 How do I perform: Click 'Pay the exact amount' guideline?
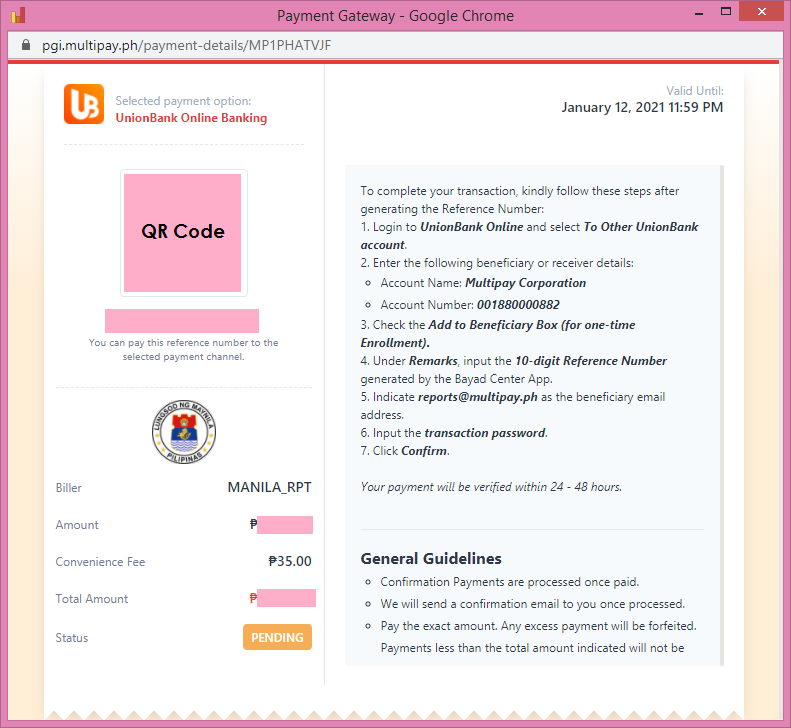click(x=538, y=626)
